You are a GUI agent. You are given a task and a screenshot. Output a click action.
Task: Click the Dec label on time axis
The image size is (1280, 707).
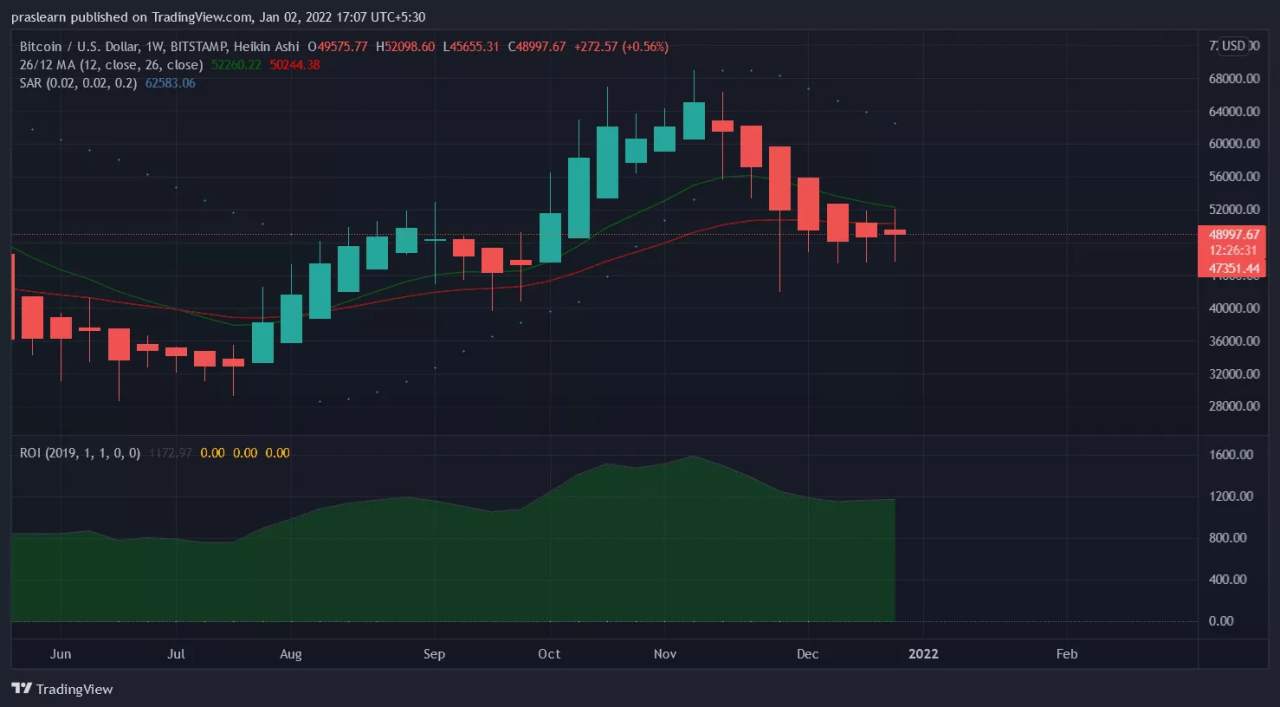[808, 654]
